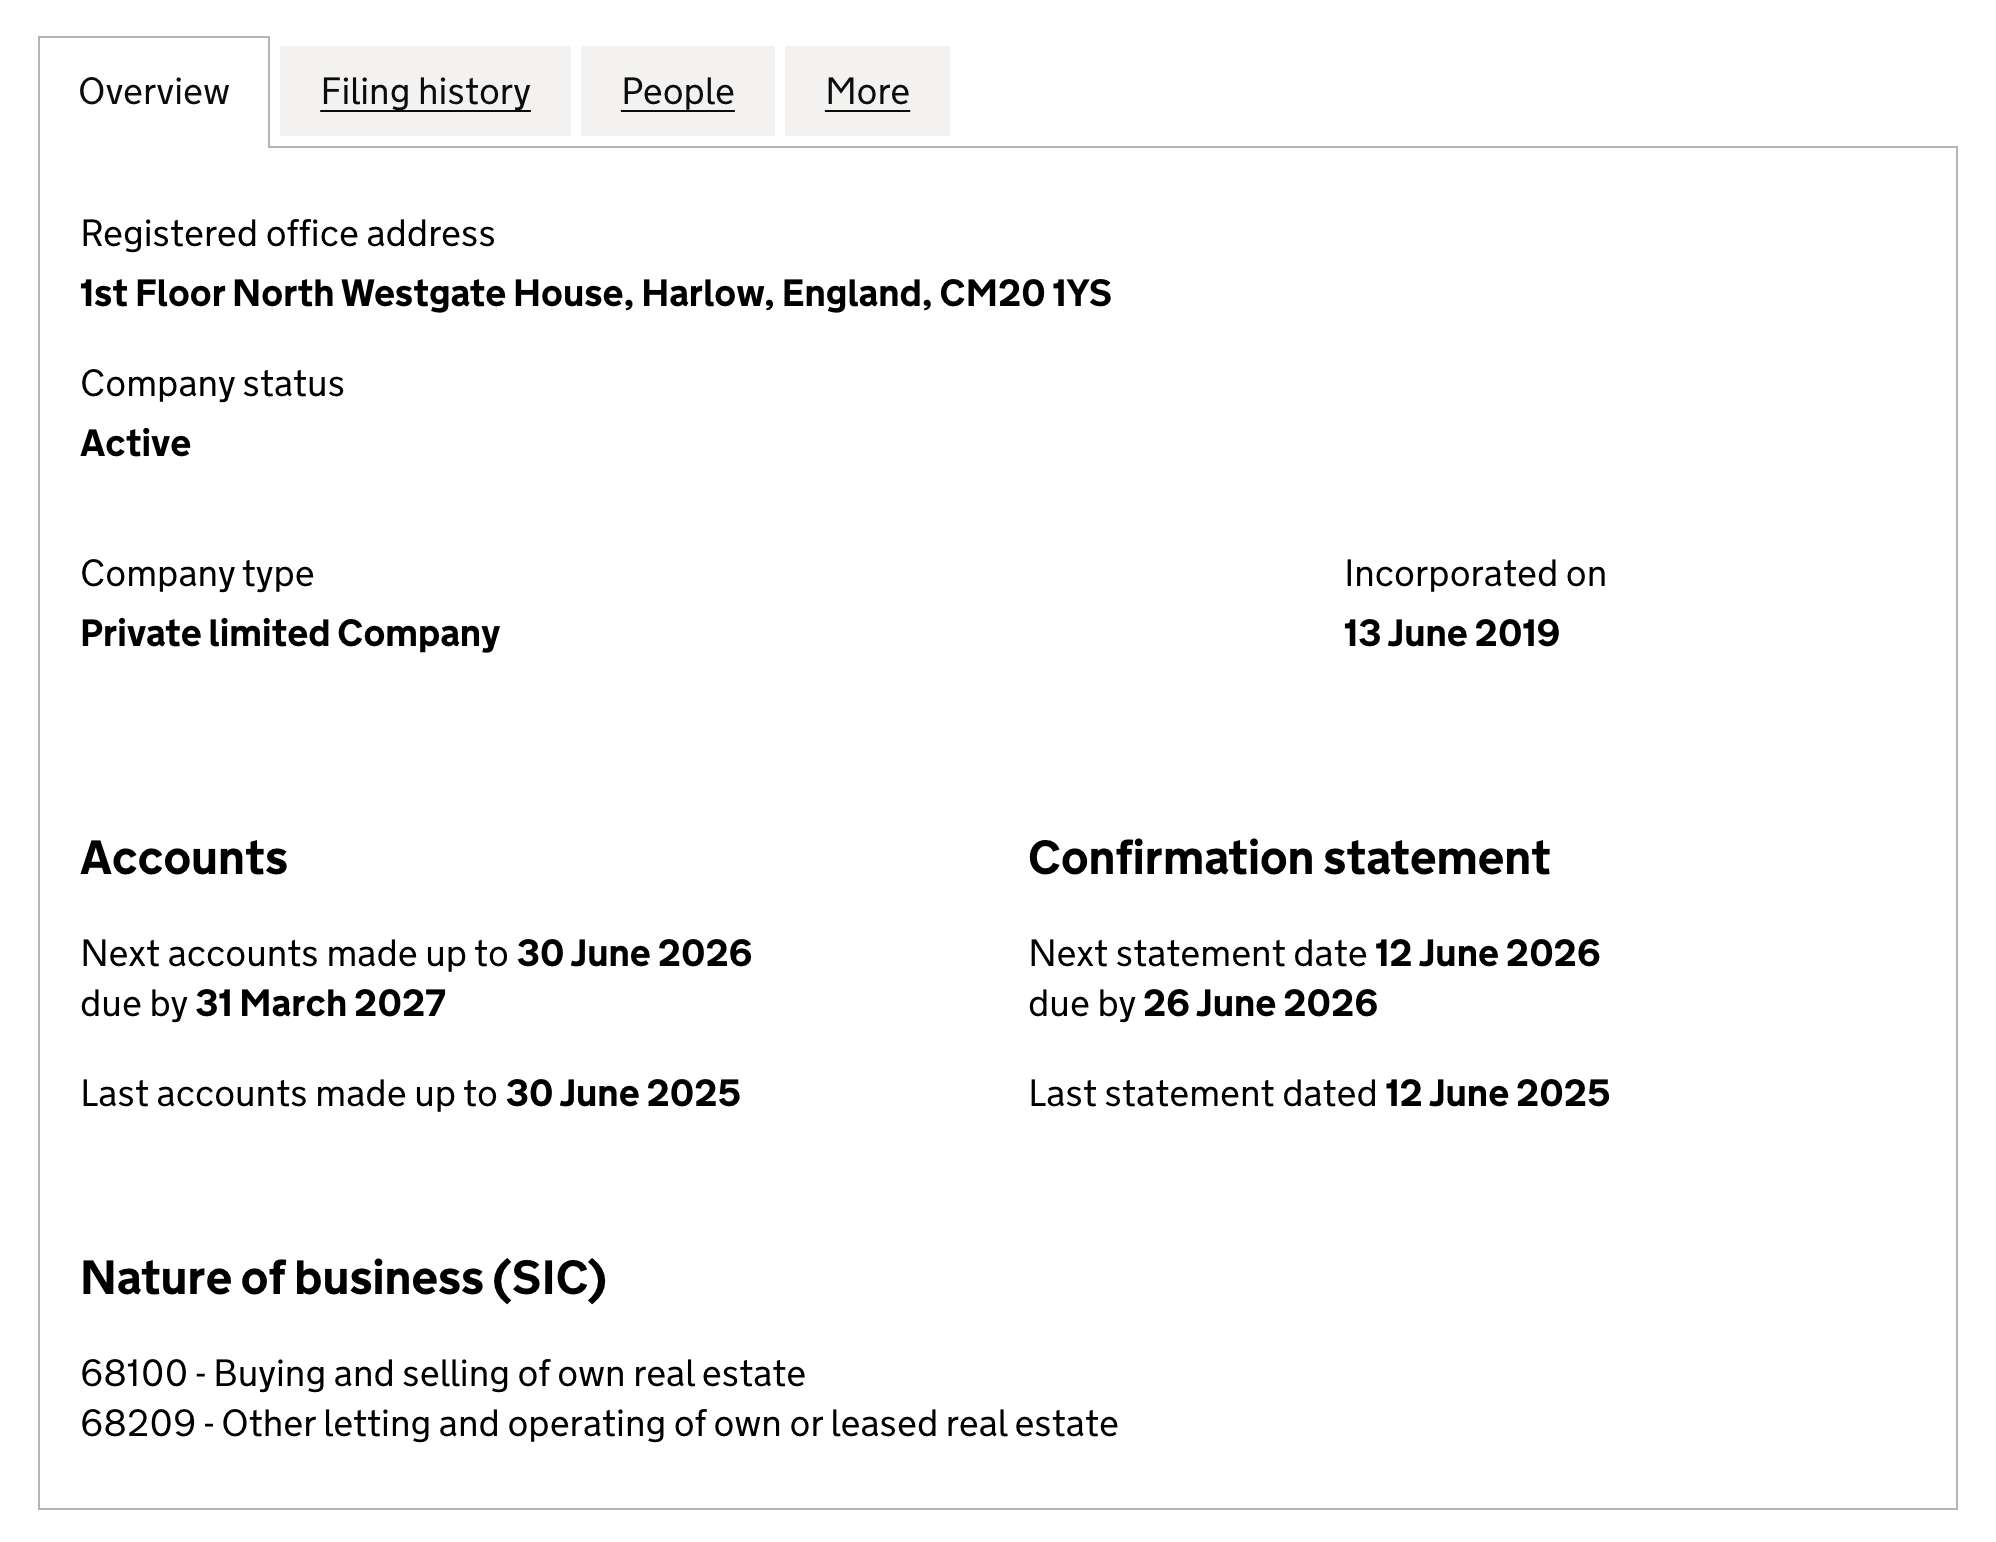Select the Overview tab
This screenshot has width=1996, height=1542.
(x=154, y=92)
